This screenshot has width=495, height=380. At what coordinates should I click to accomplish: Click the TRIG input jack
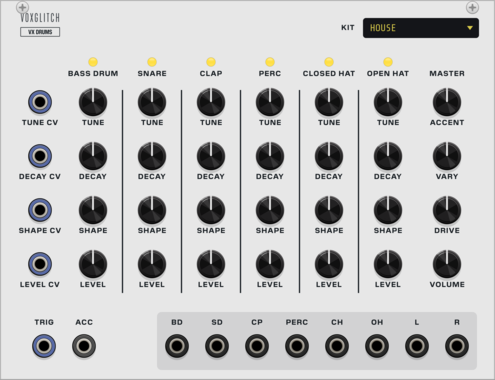click(x=44, y=346)
